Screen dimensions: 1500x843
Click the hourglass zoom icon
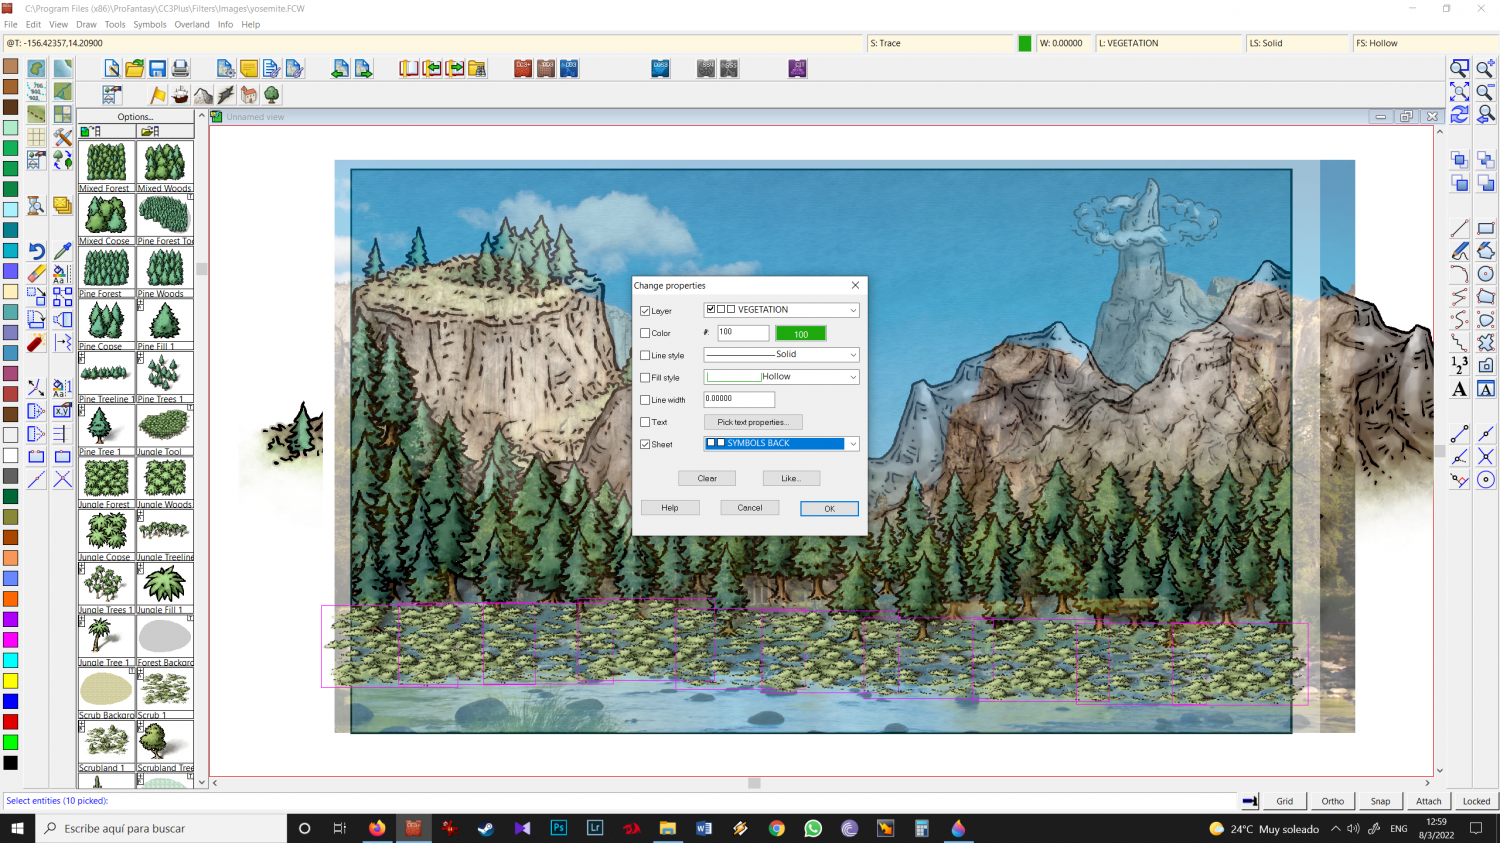click(35, 205)
